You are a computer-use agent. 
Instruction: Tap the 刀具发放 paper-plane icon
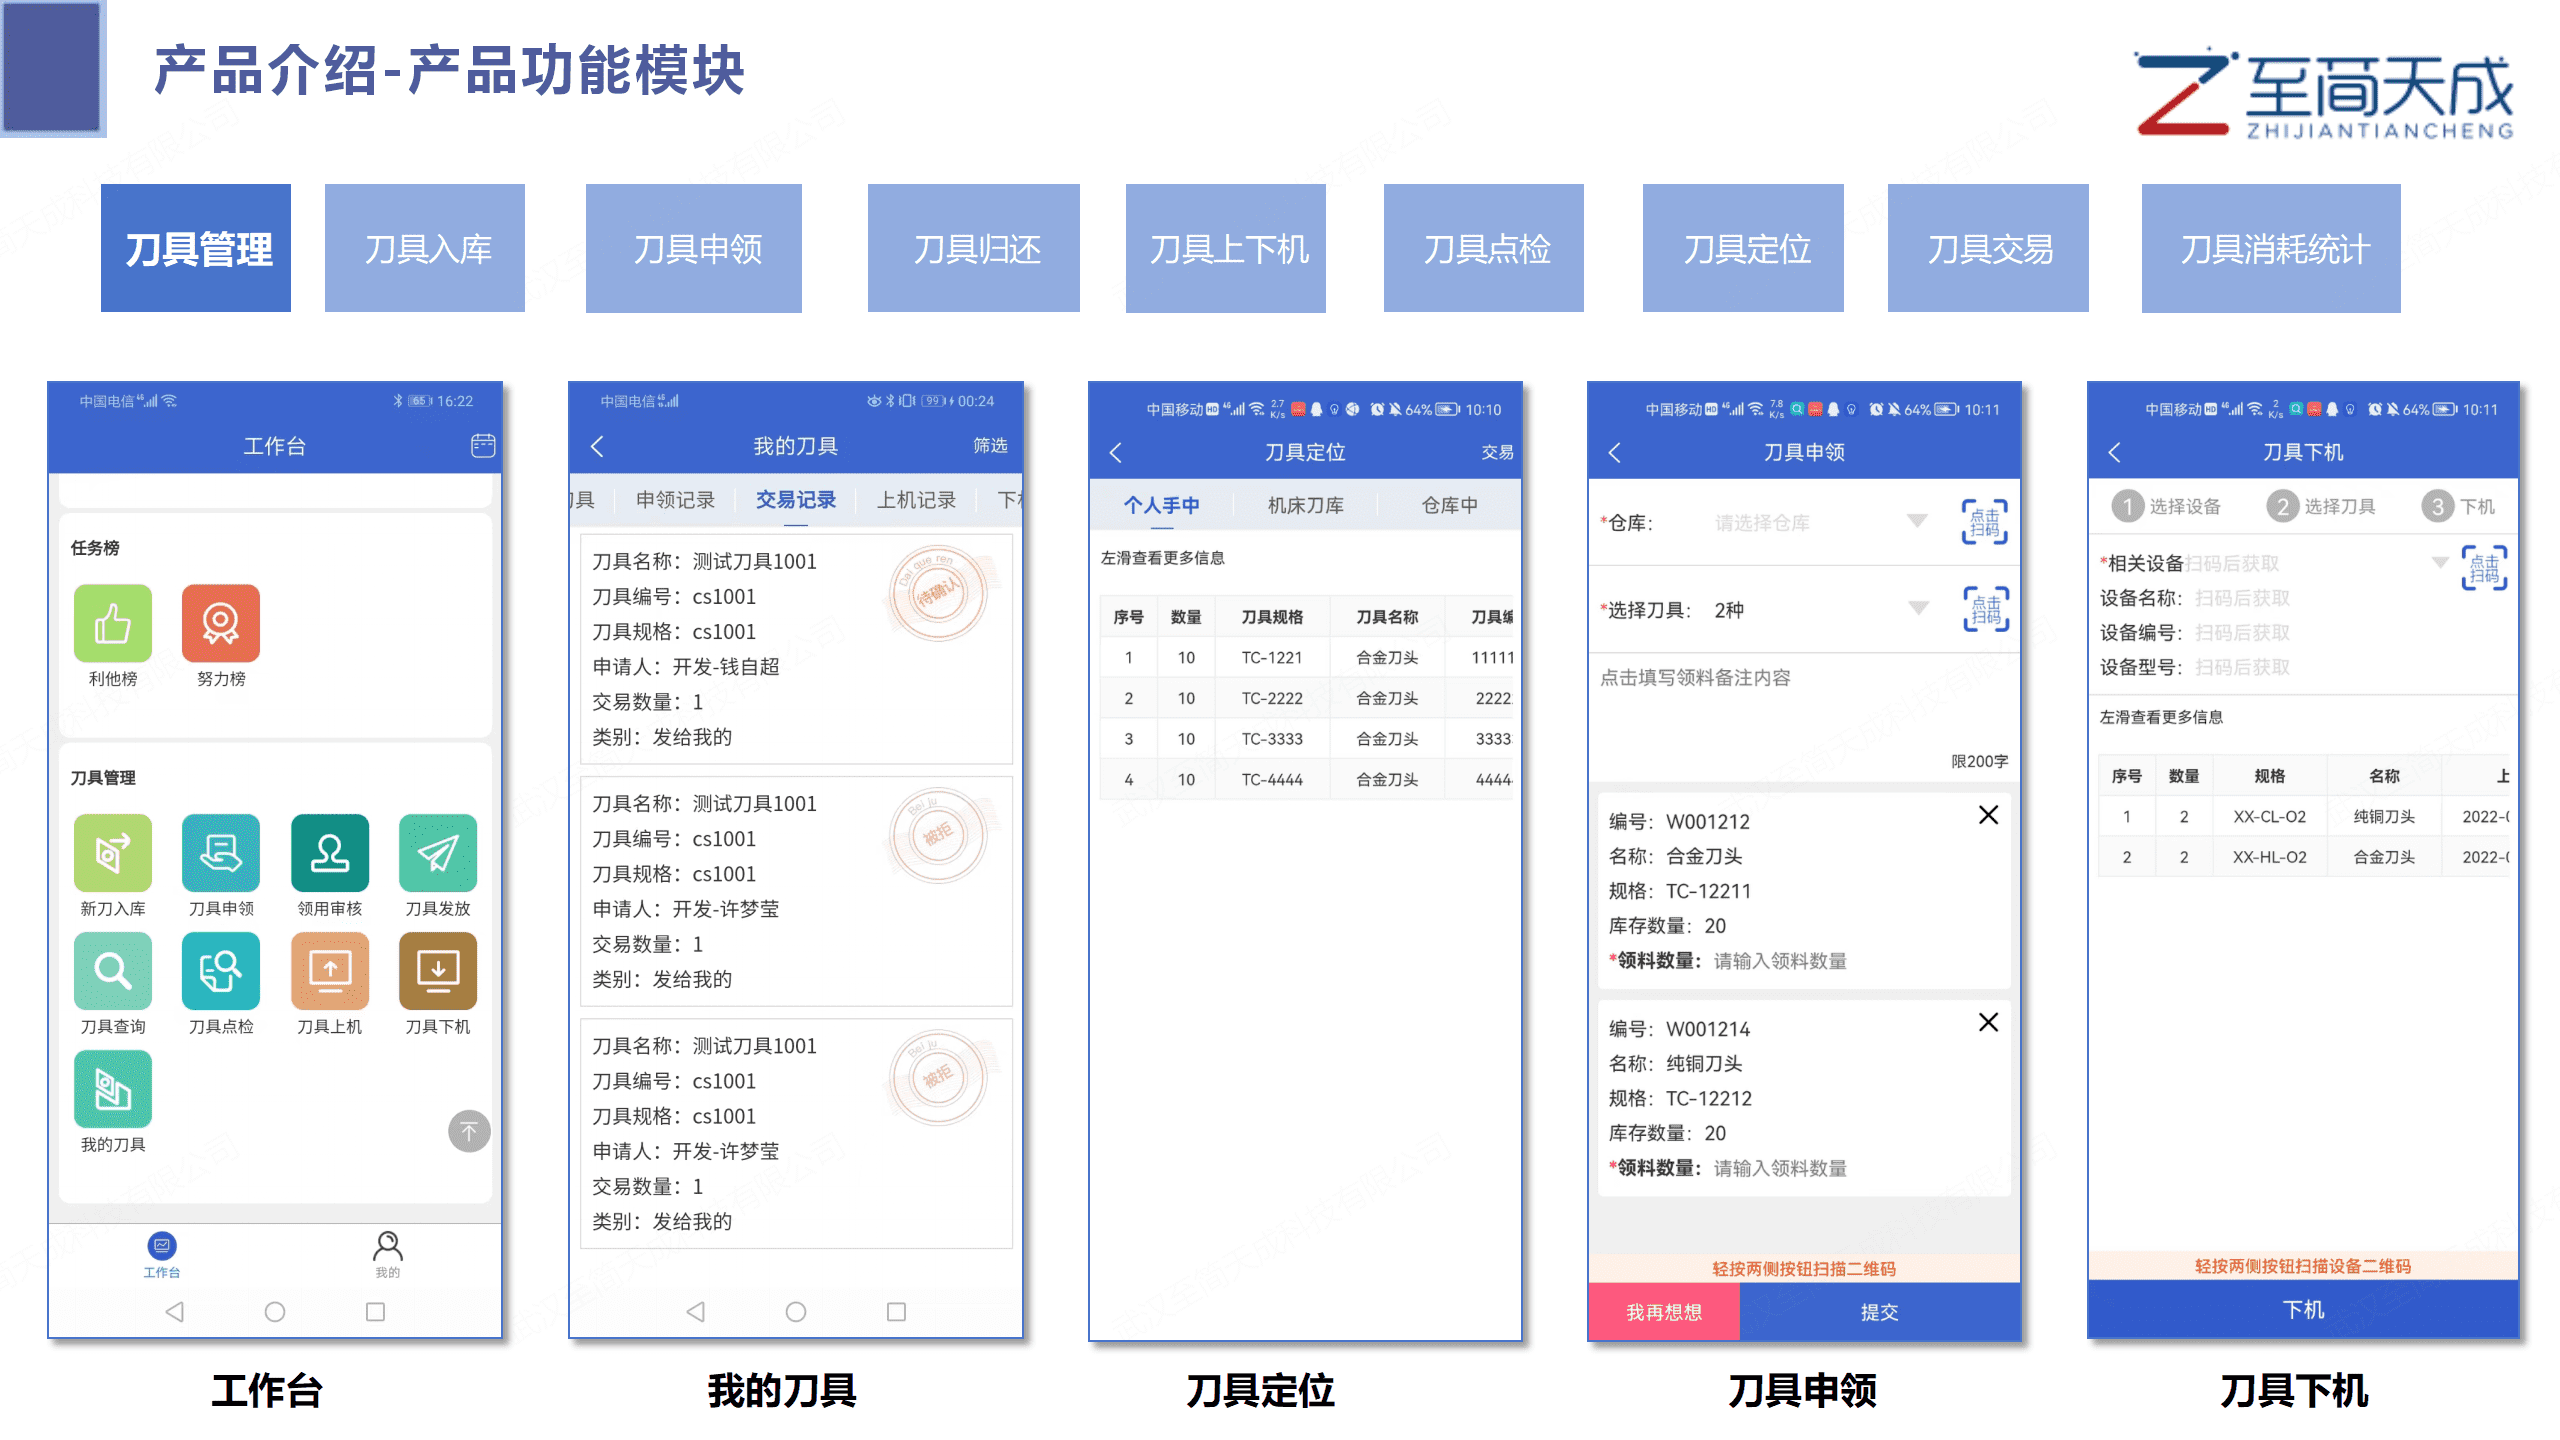tap(437, 852)
